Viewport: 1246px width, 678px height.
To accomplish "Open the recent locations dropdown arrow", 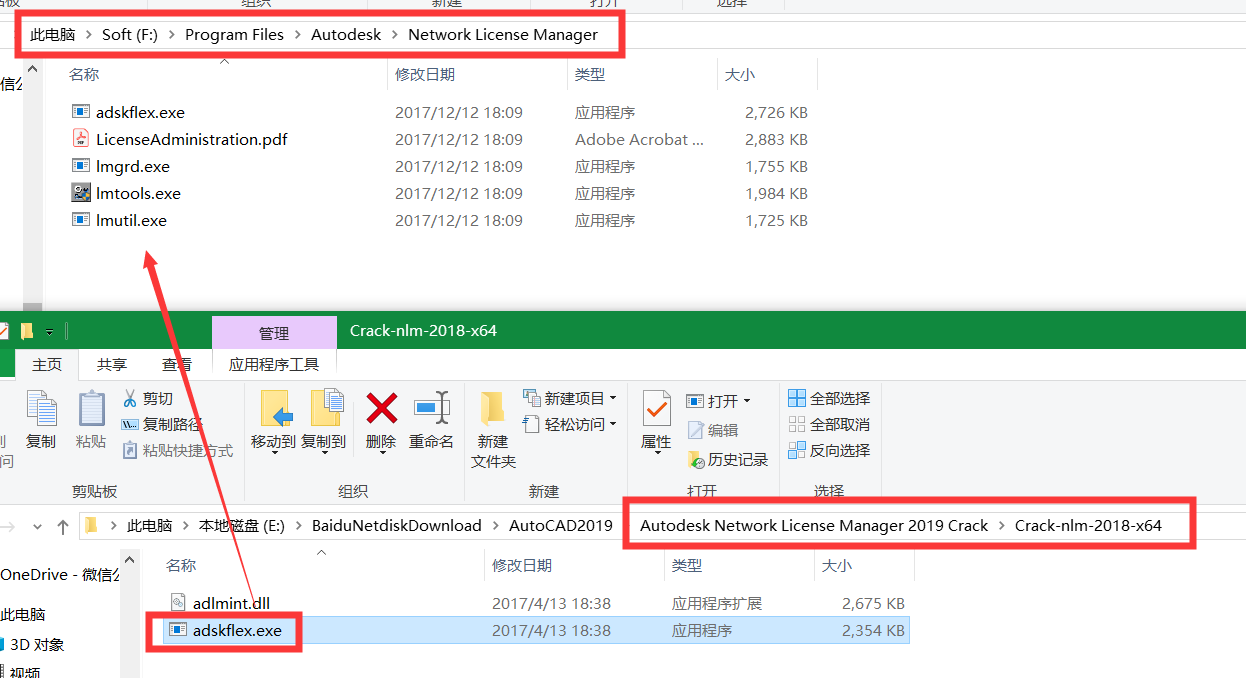I will point(38,525).
